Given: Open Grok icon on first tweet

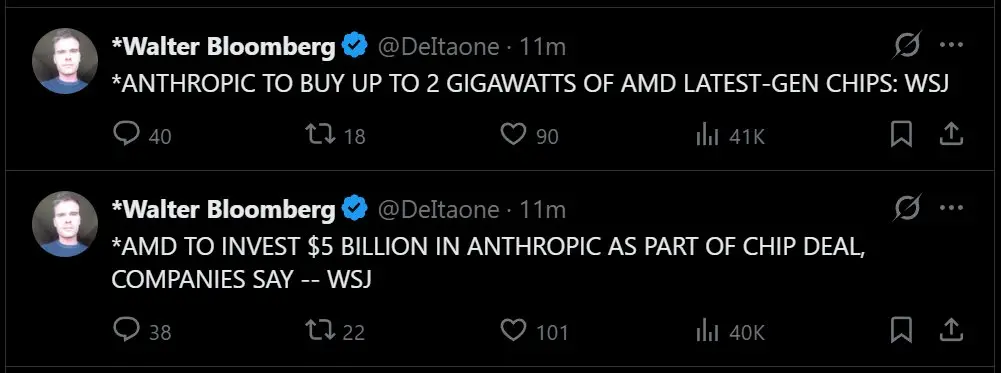Looking at the screenshot, I should [x=907, y=46].
